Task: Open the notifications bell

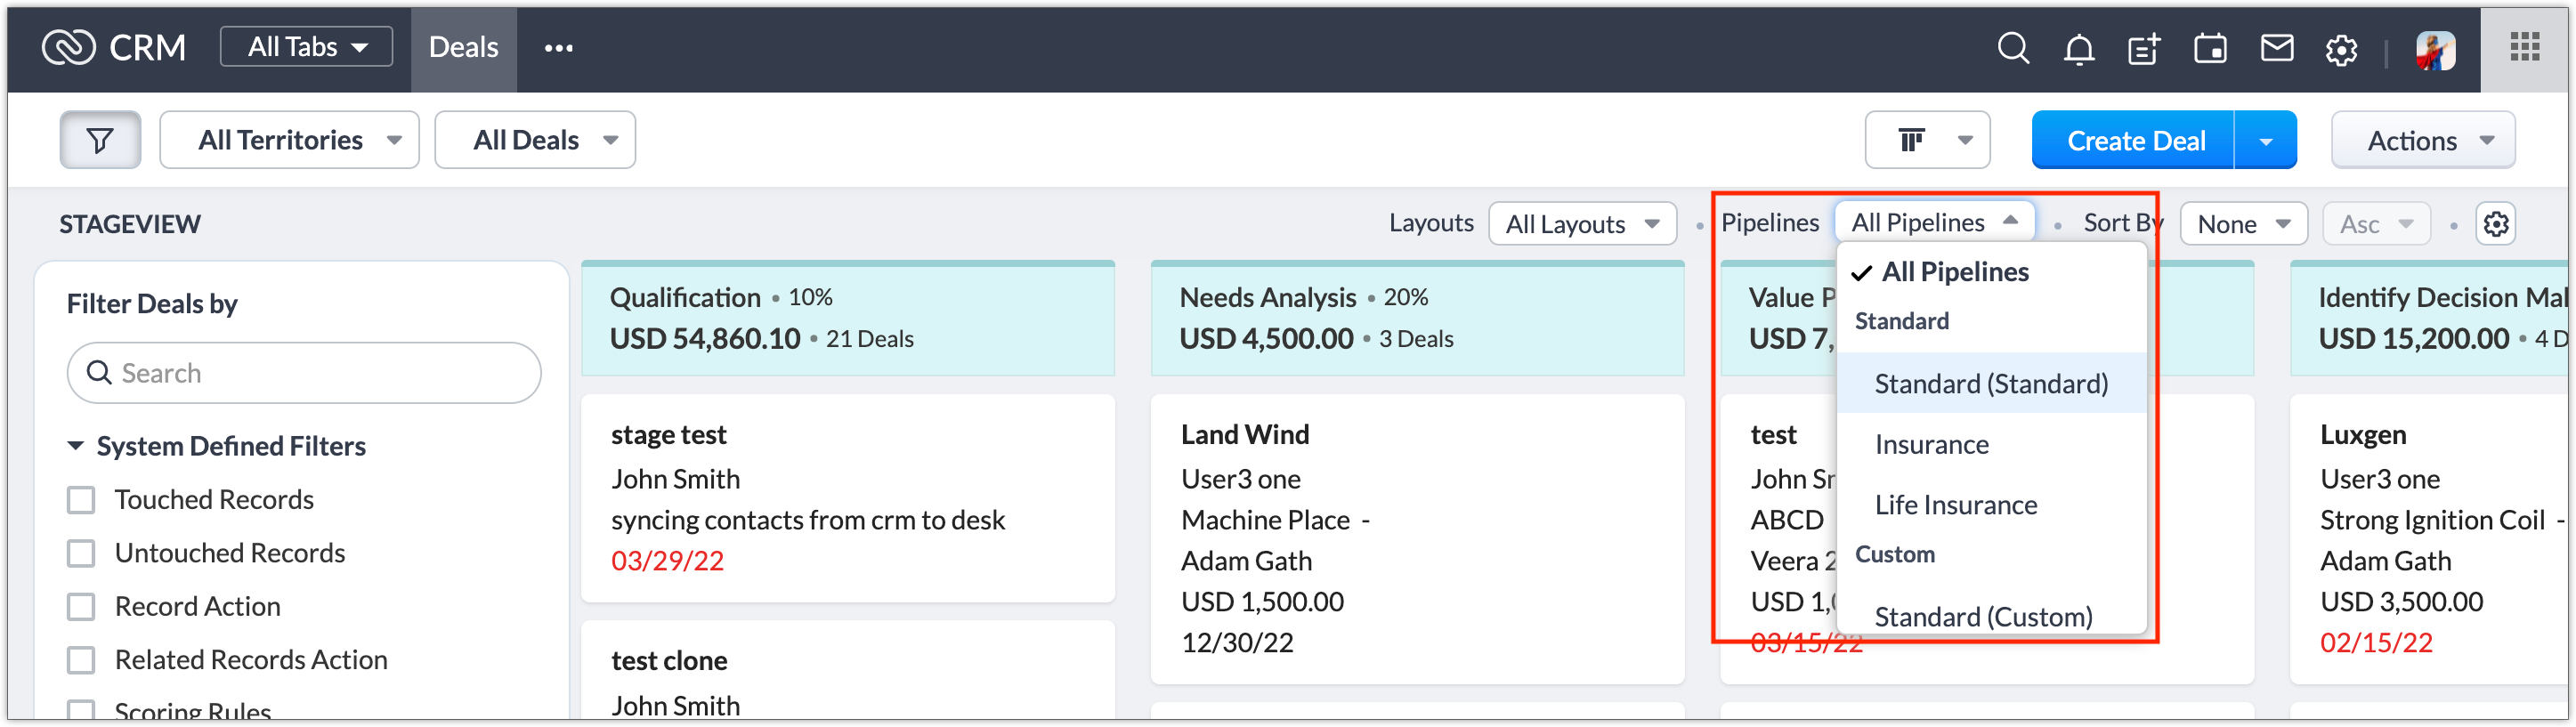Action: click(2079, 48)
